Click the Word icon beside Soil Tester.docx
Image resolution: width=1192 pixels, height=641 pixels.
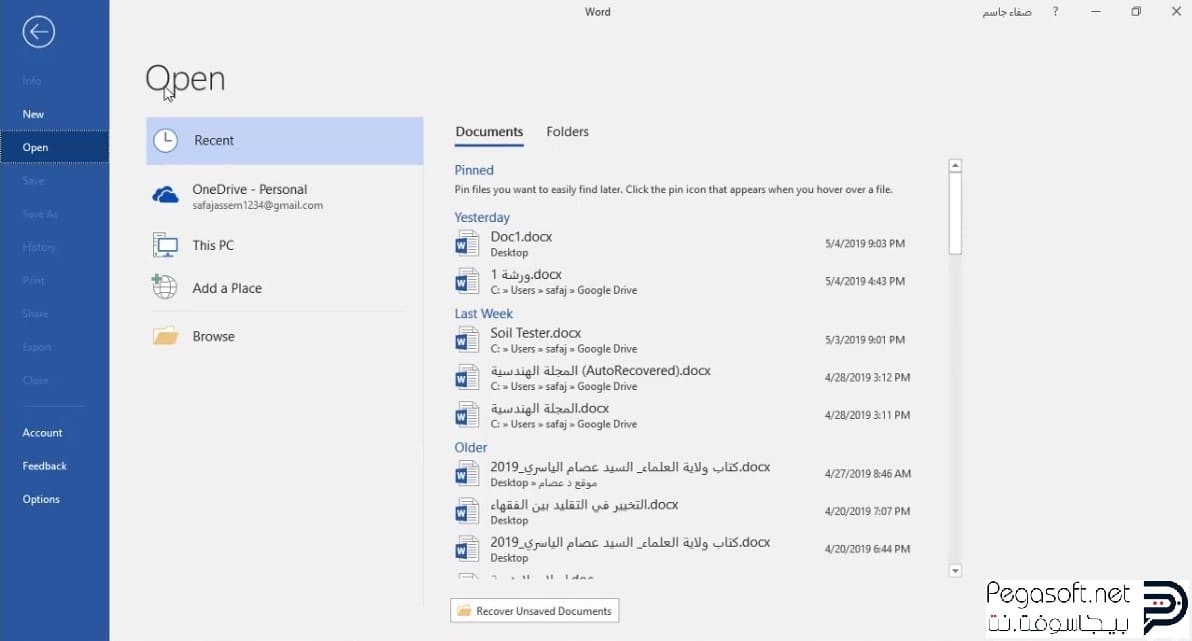[x=467, y=340]
